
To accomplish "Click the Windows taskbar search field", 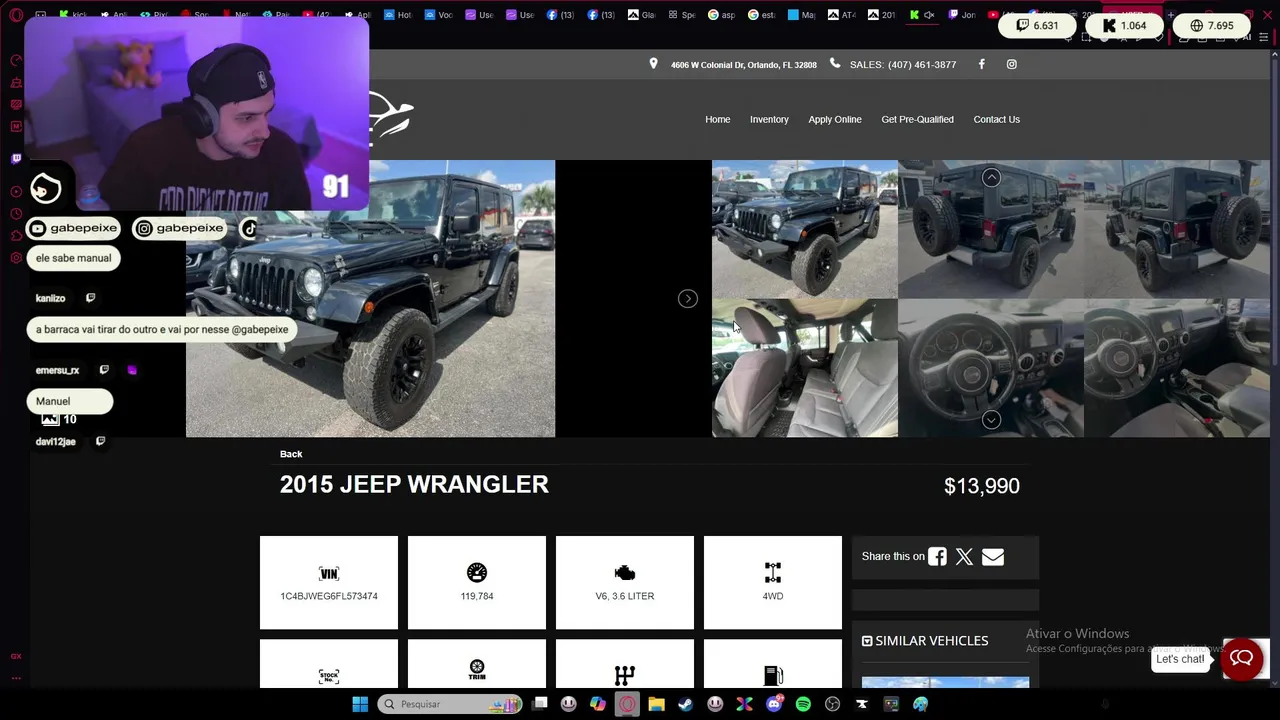I will click(450, 704).
